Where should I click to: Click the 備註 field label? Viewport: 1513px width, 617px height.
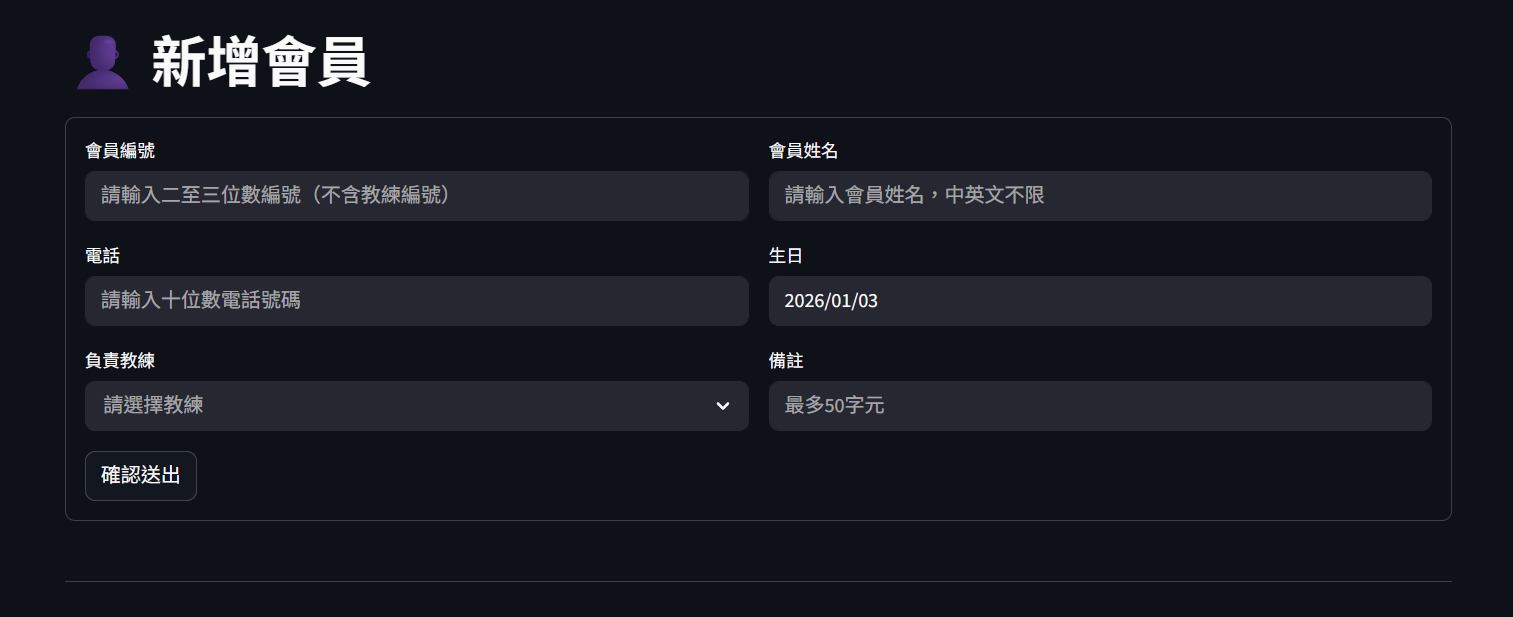(785, 361)
